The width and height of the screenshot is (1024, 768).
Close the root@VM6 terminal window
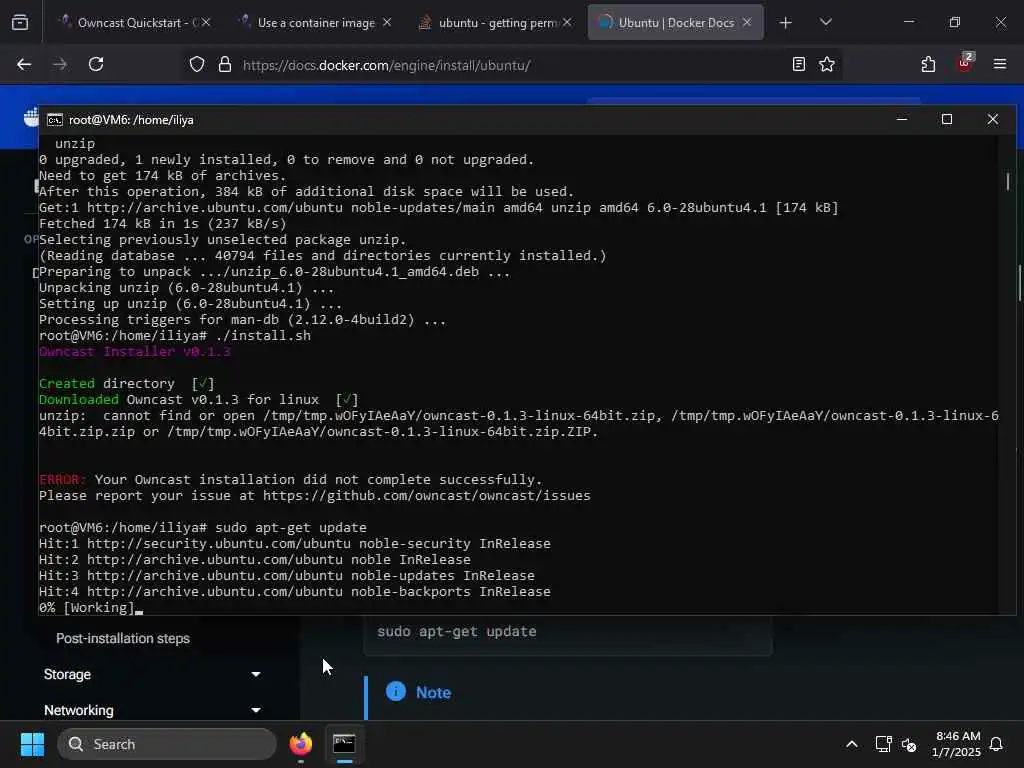(x=993, y=119)
